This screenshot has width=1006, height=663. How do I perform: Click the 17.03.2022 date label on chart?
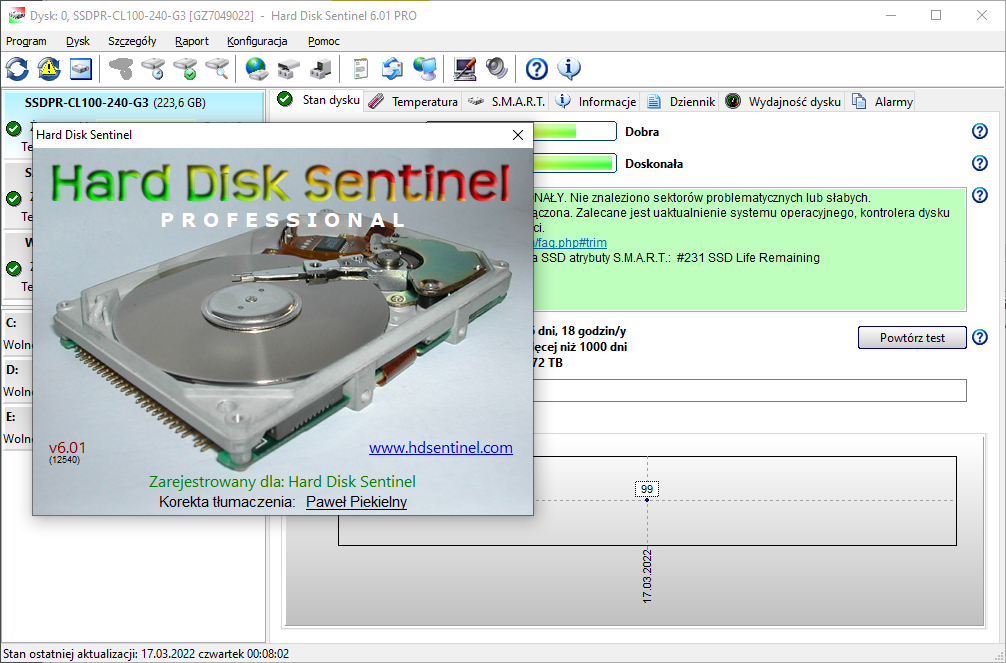[x=647, y=576]
